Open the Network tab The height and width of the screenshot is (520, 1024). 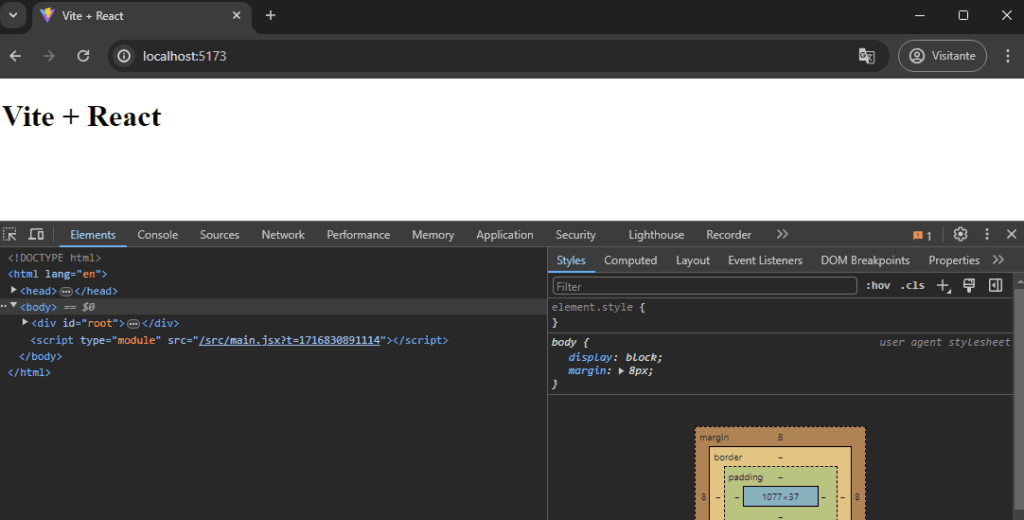tap(283, 235)
